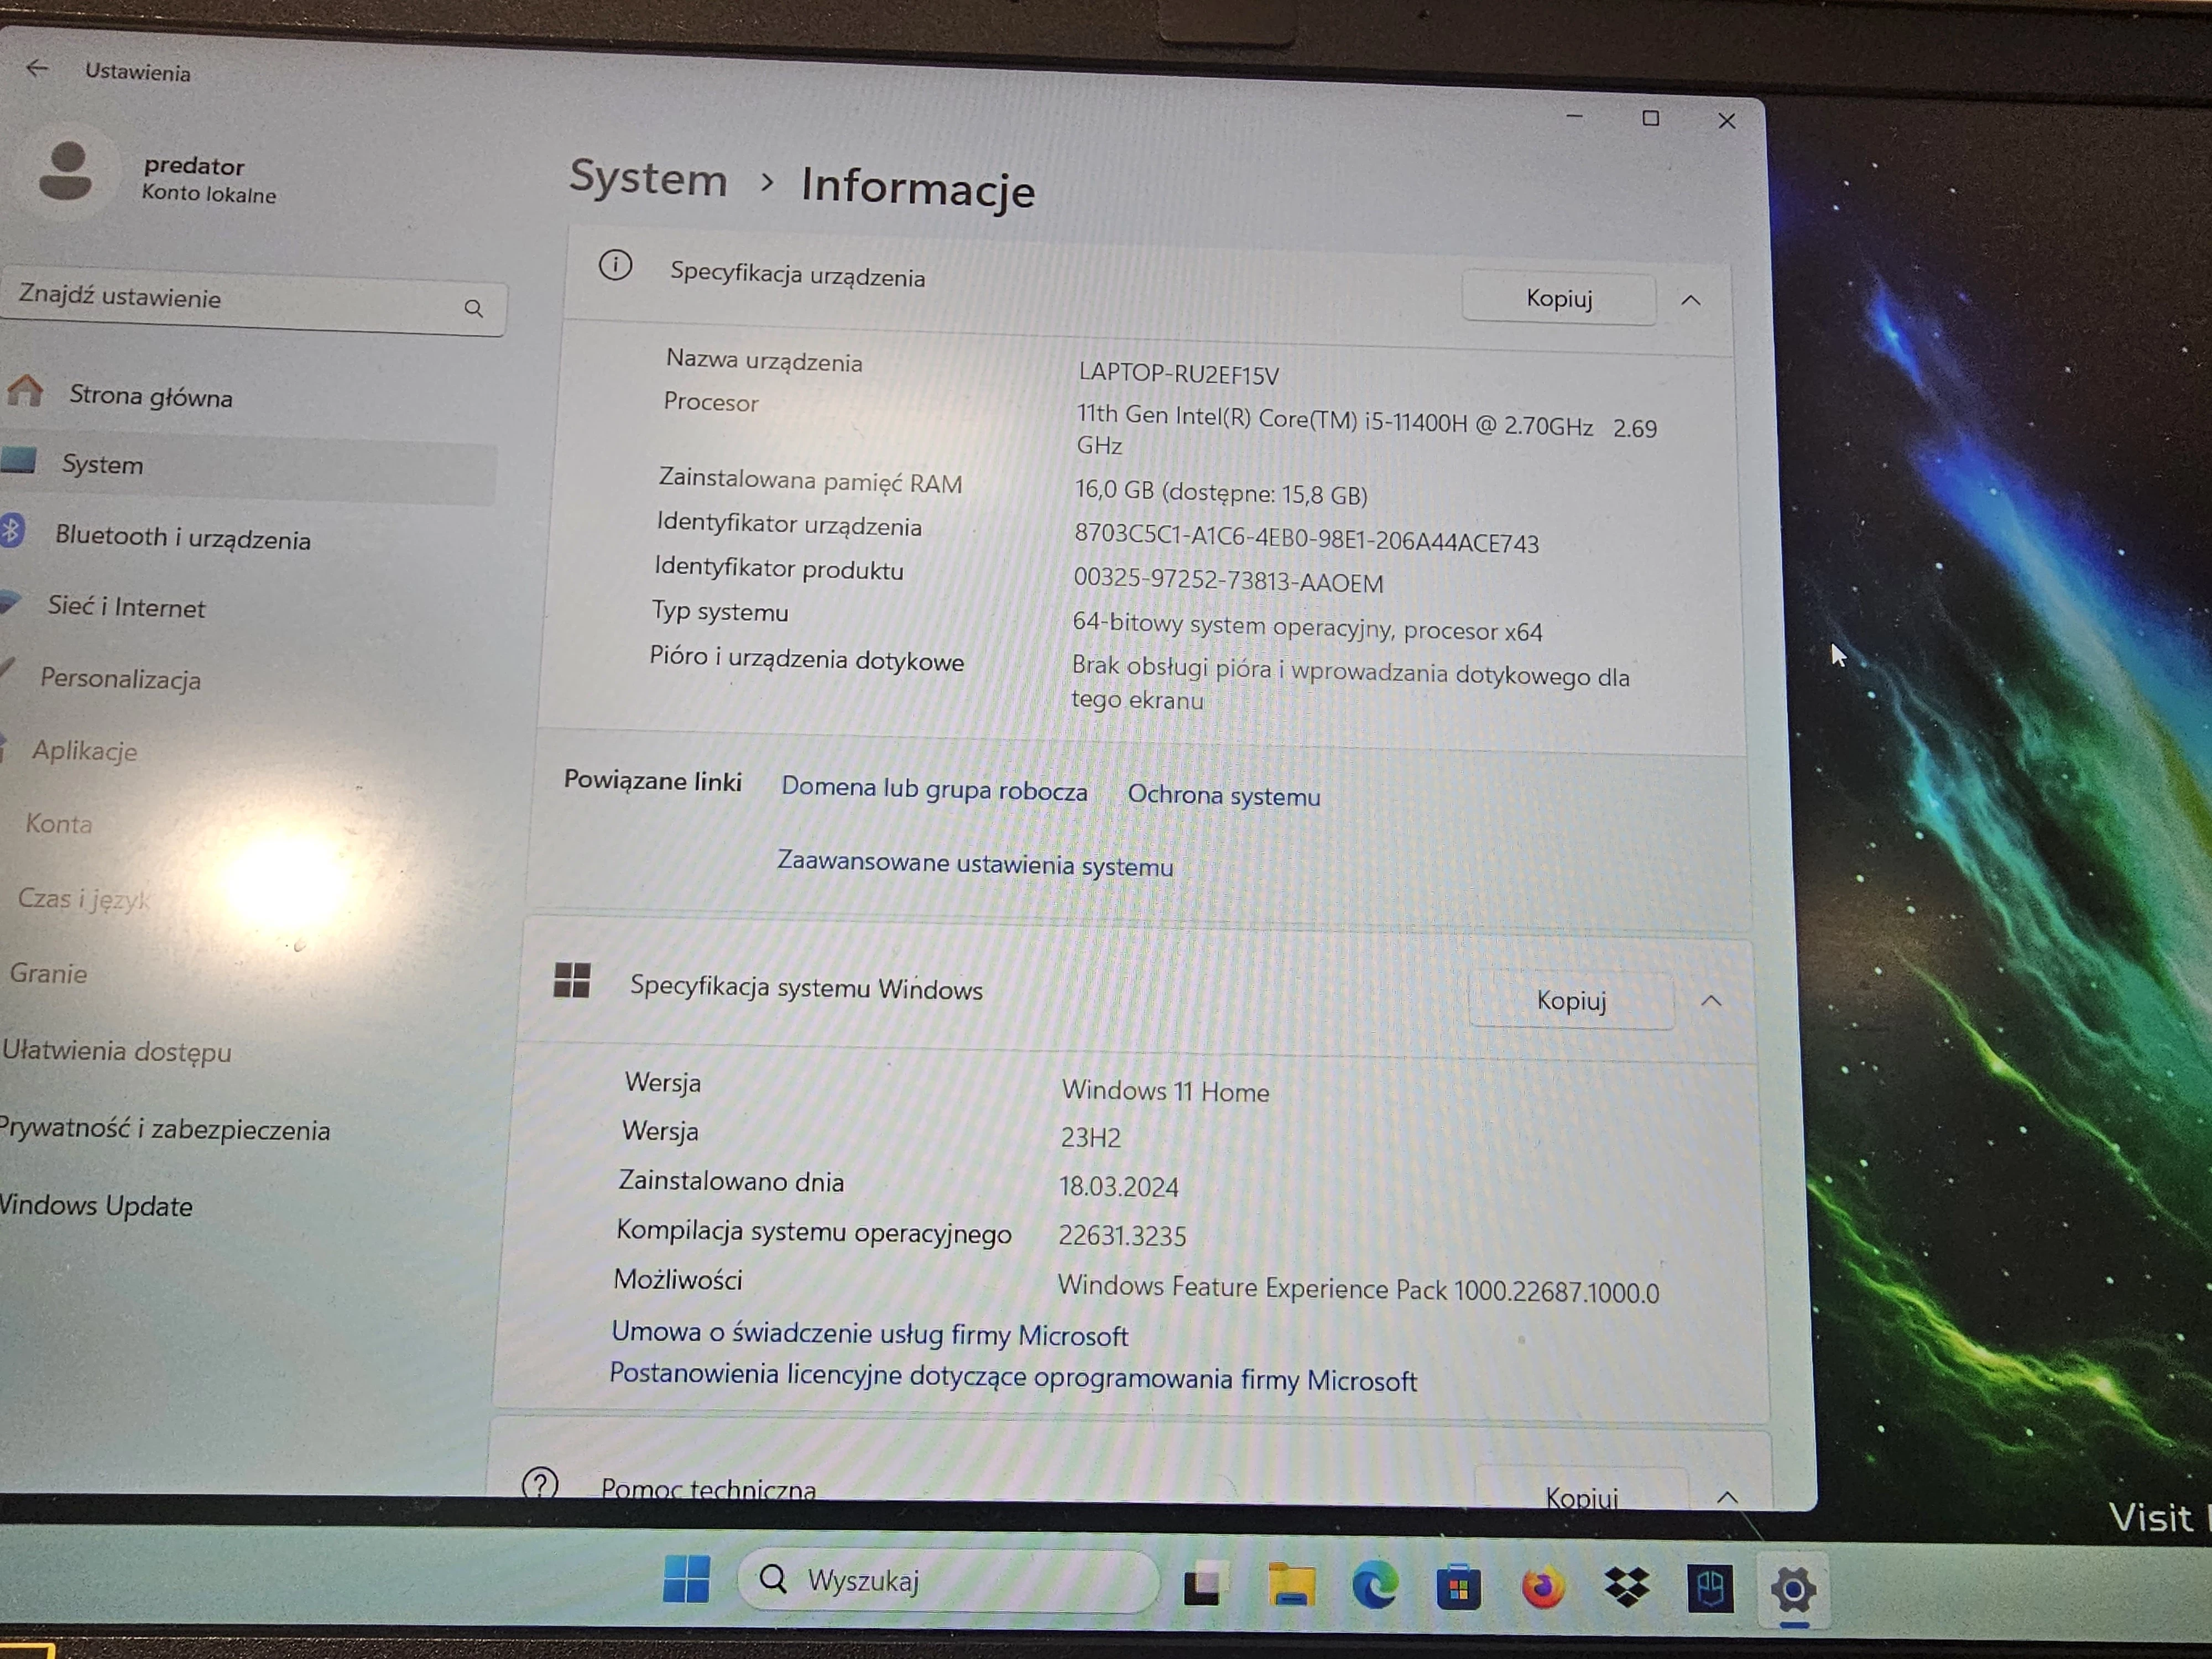The image size is (2212, 1659).
Task: Select the Windows 11 Home edition text
Action: [x=1165, y=1091]
